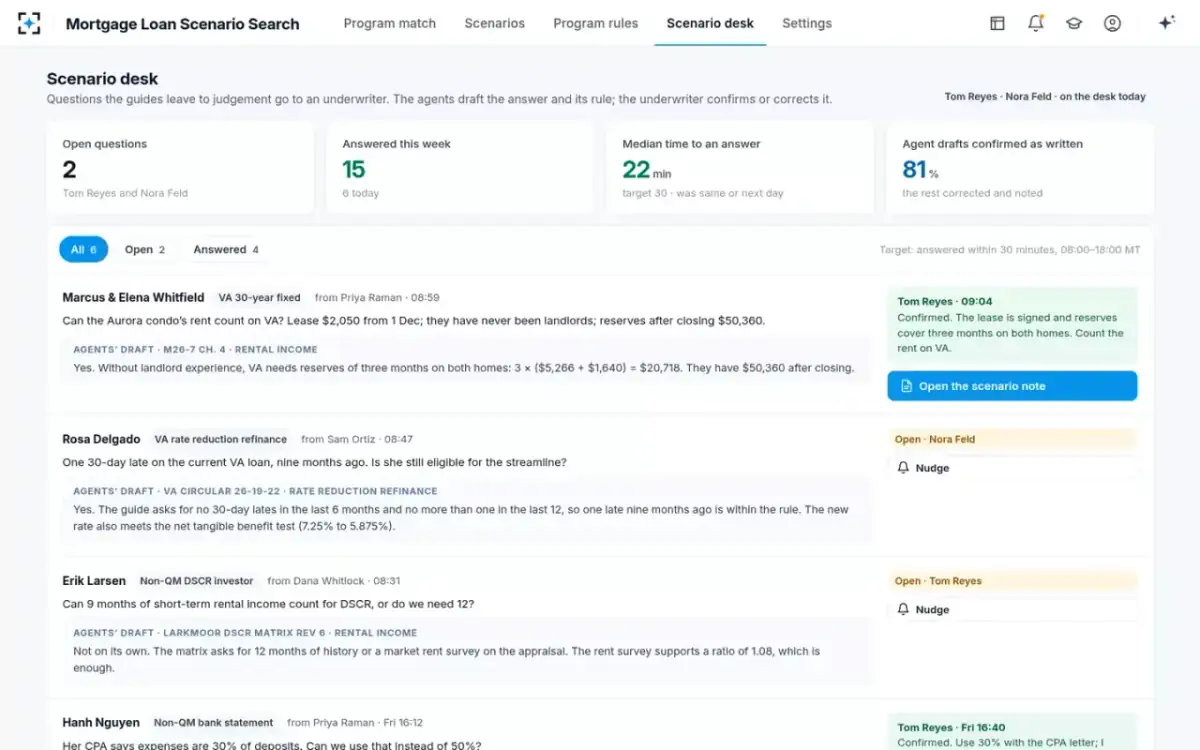Click Agent drafts confirmed as written card
Viewport: 1200px width, 750px height.
click(1020, 168)
